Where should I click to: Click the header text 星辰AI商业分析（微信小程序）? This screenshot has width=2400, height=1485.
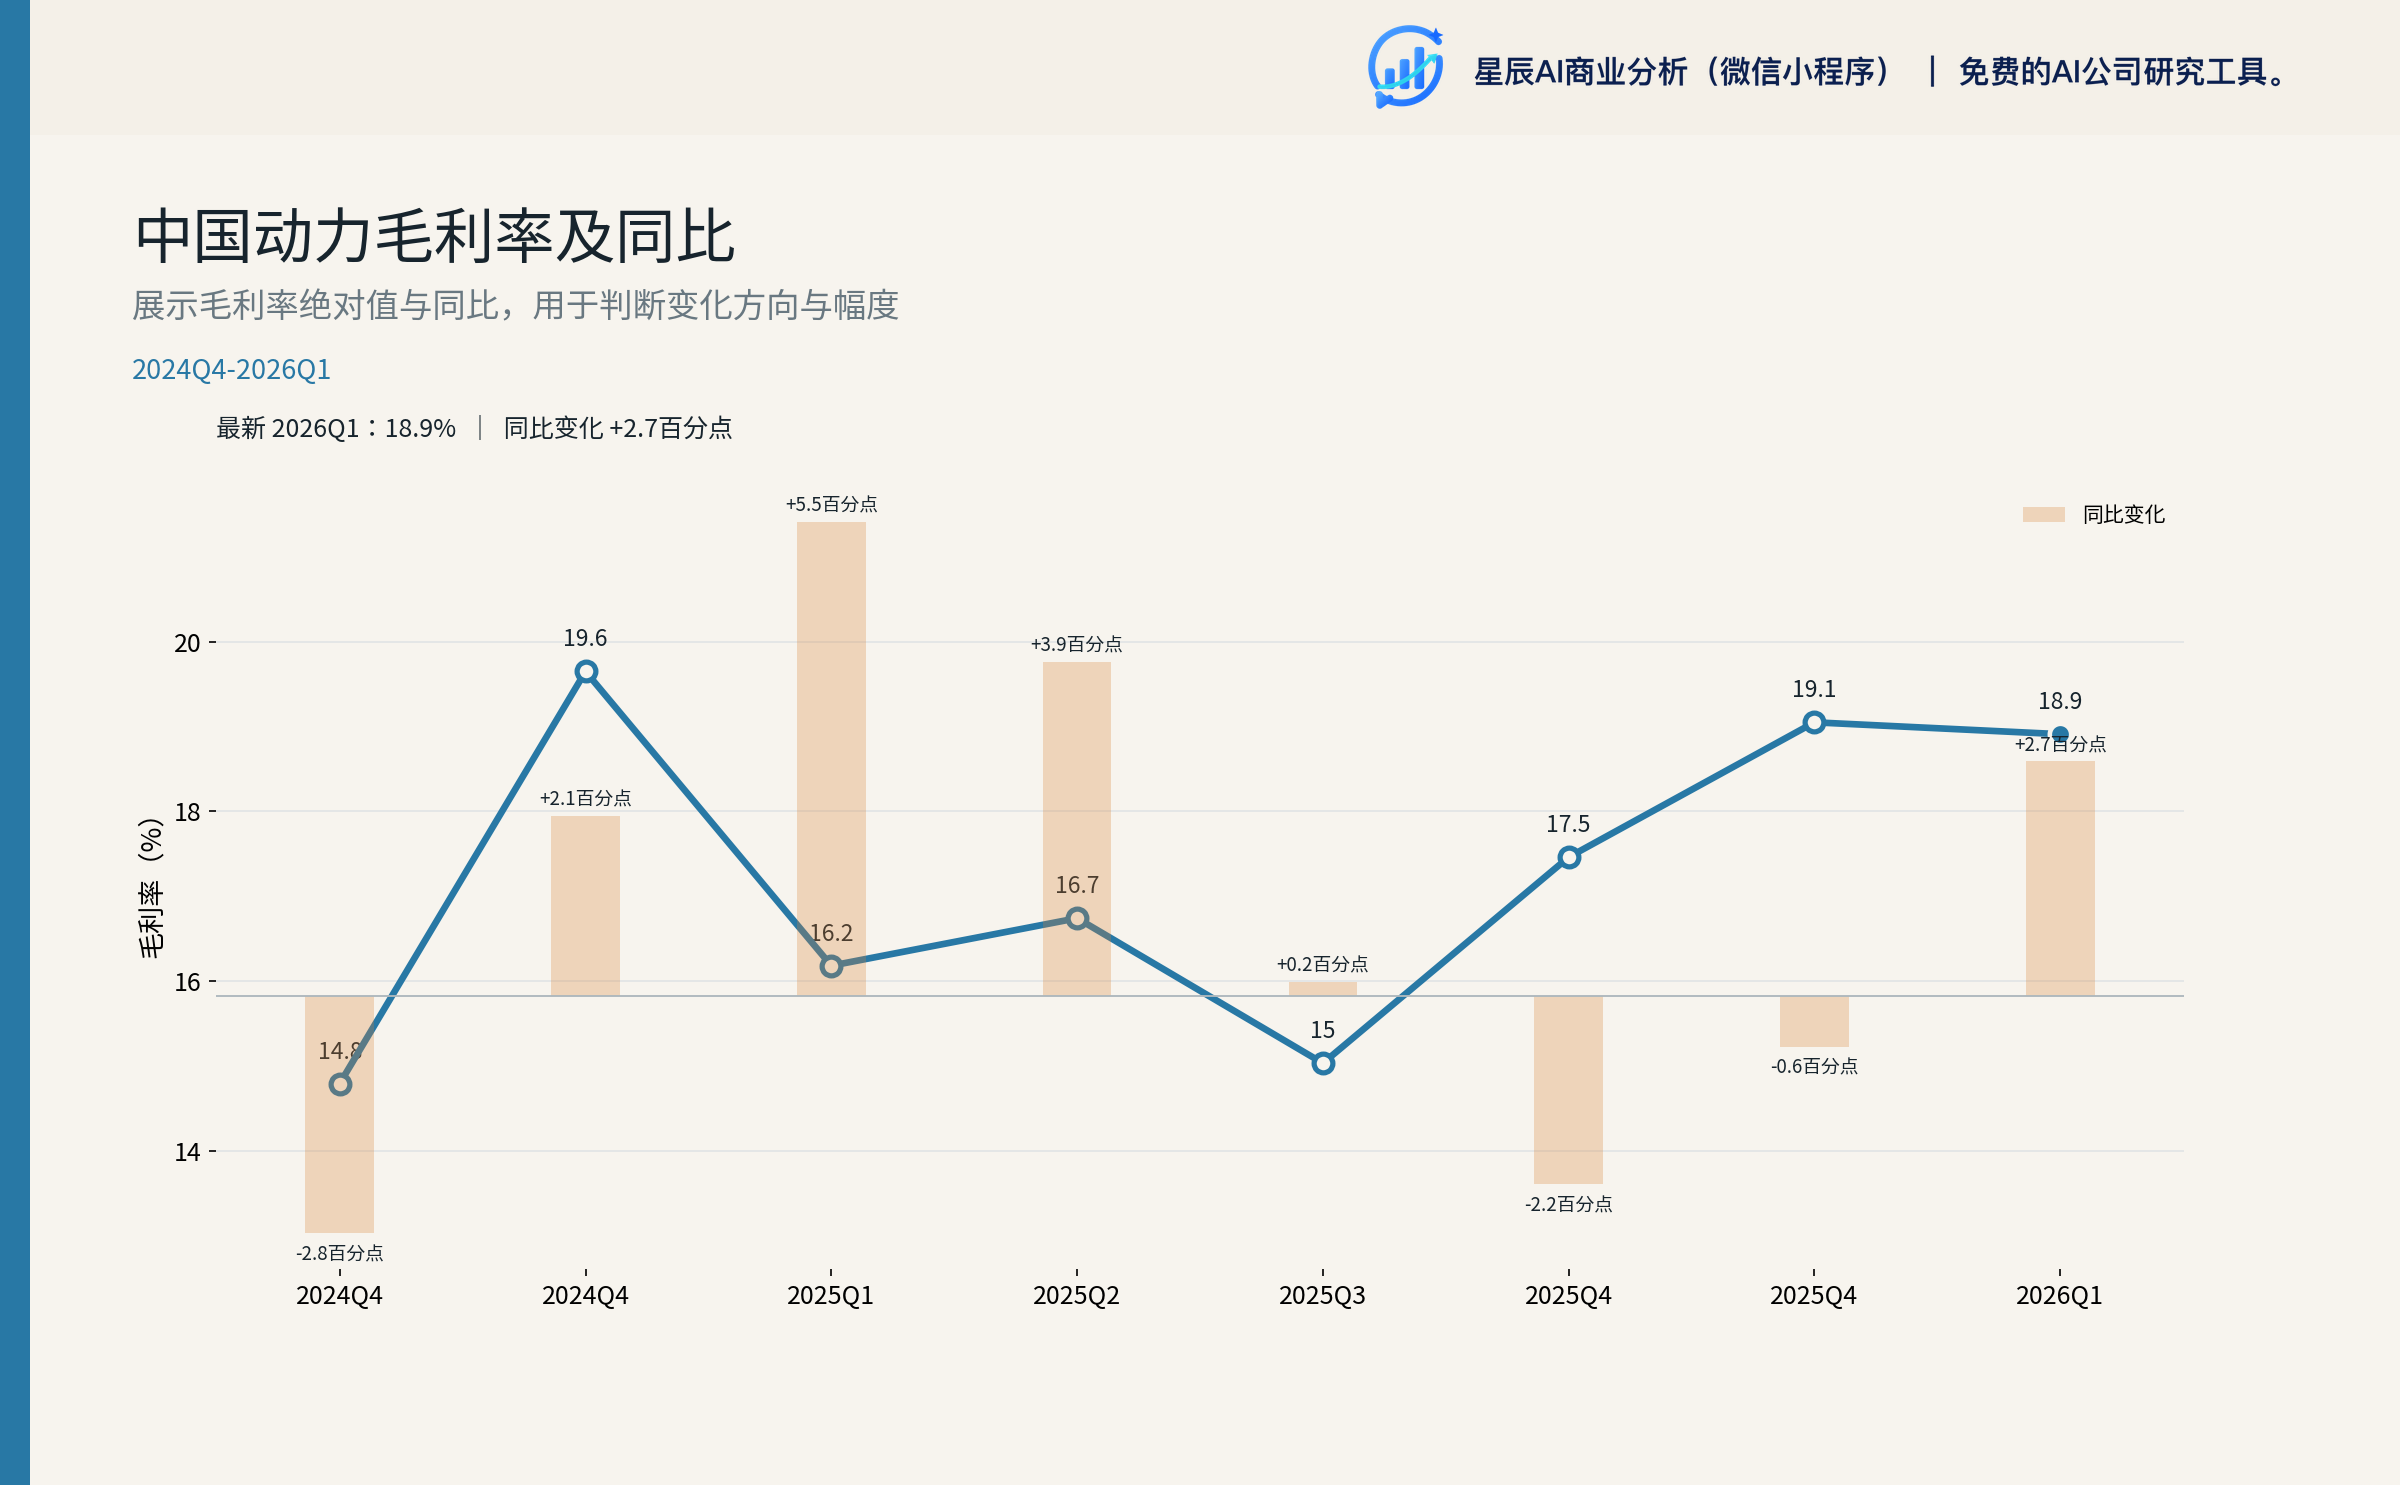1683,72
